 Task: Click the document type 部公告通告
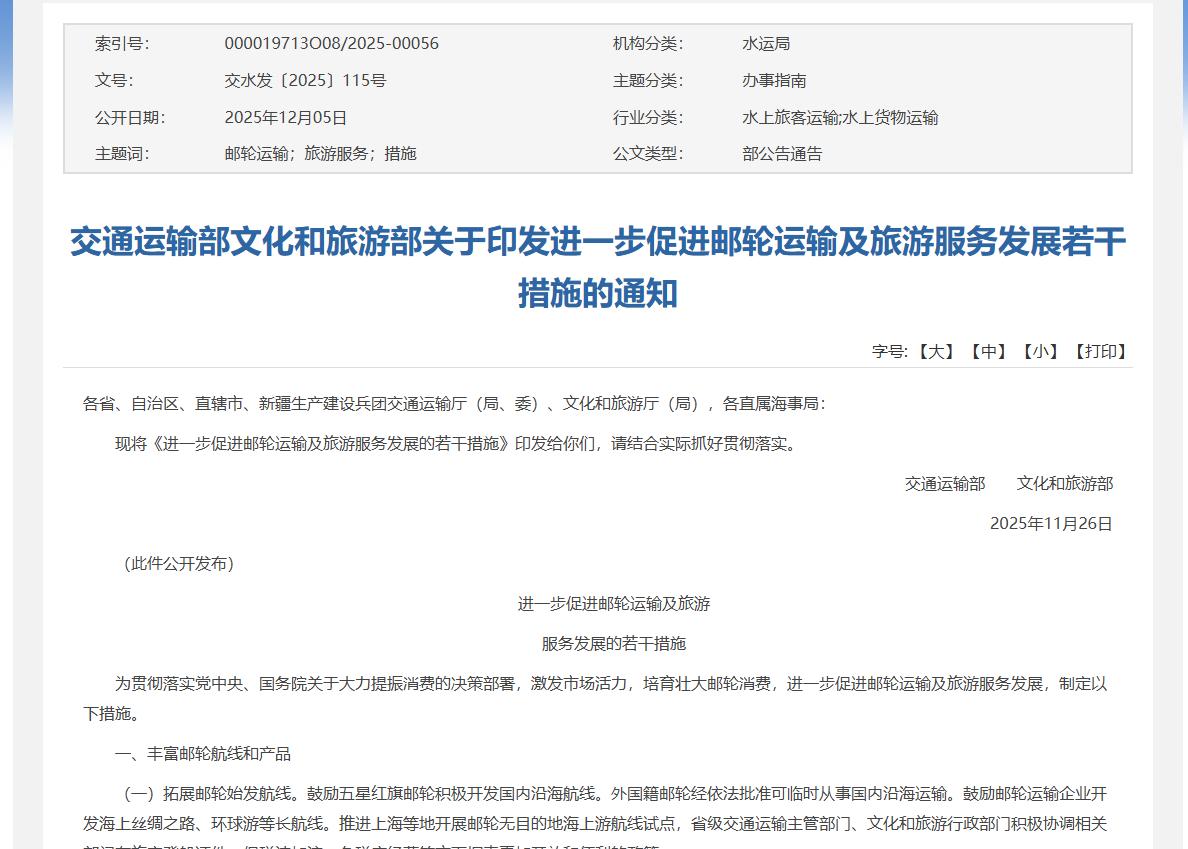pos(782,154)
